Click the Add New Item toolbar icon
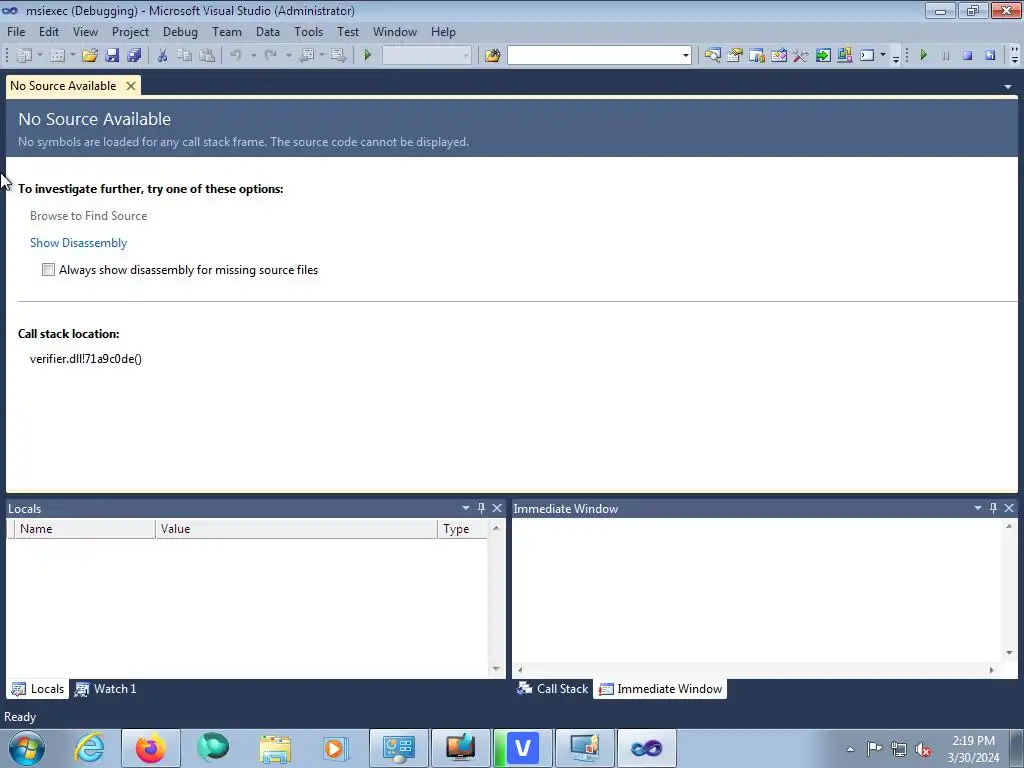Image resolution: width=1024 pixels, height=768 pixels. [x=57, y=56]
